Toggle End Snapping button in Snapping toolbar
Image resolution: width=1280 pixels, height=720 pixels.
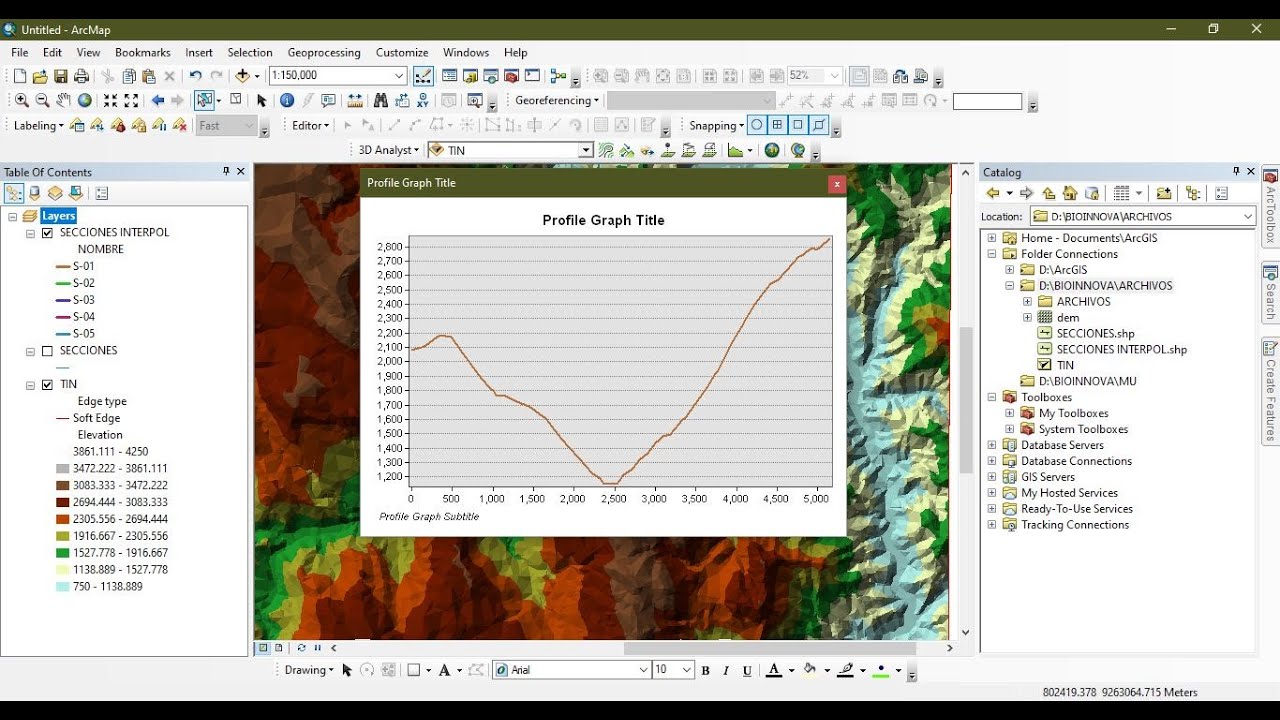tap(778, 126)
